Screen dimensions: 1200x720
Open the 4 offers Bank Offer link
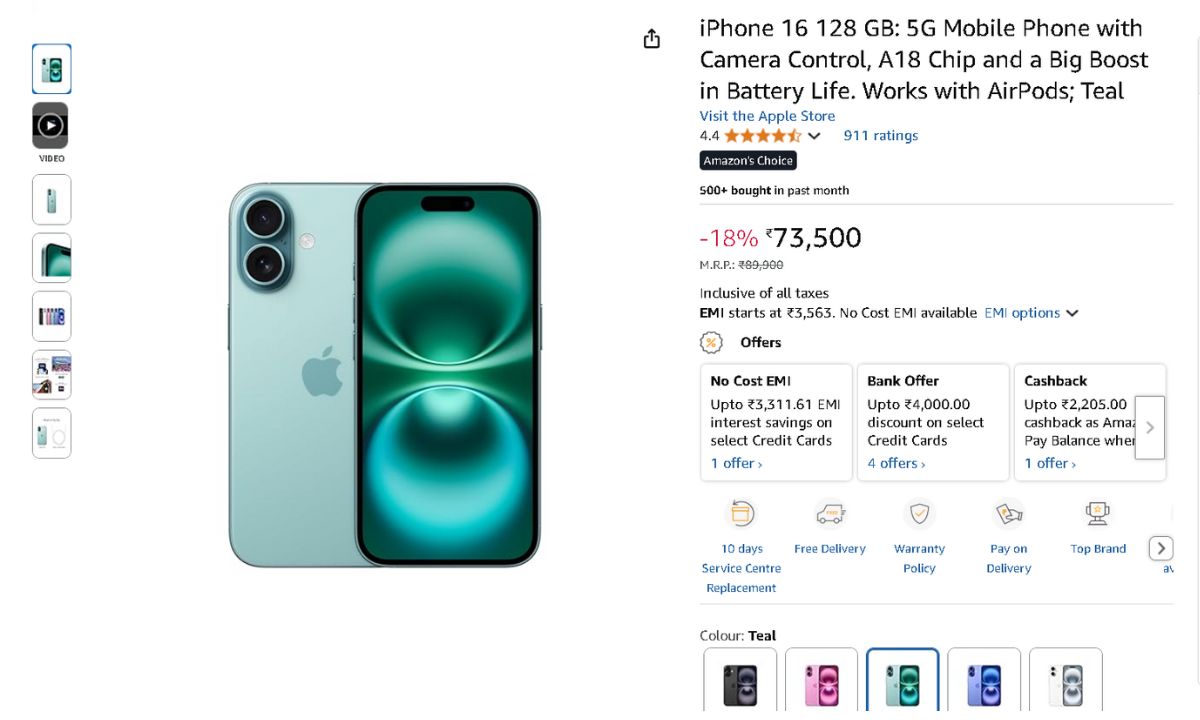pos(897,463)
